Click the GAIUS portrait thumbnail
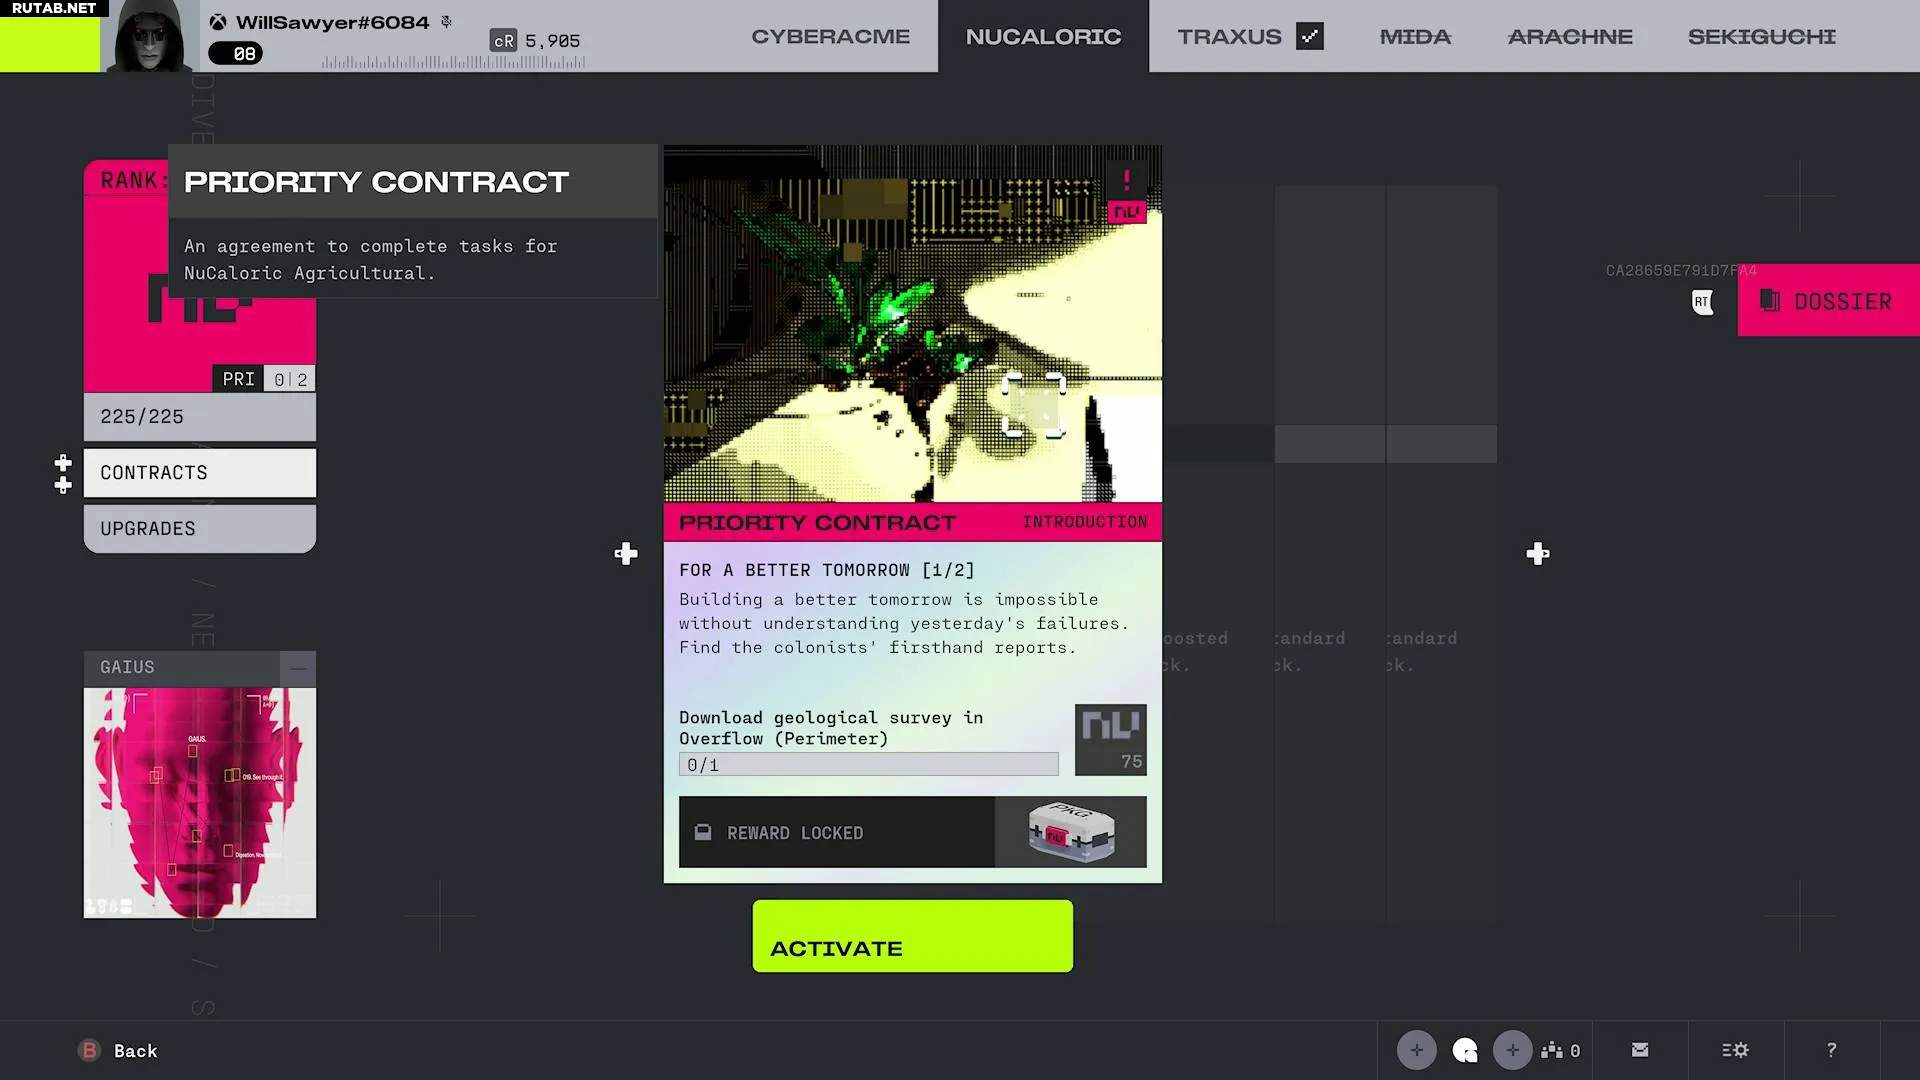Viewport: 1920px width, 1080px height. click(x=200, y=802)
